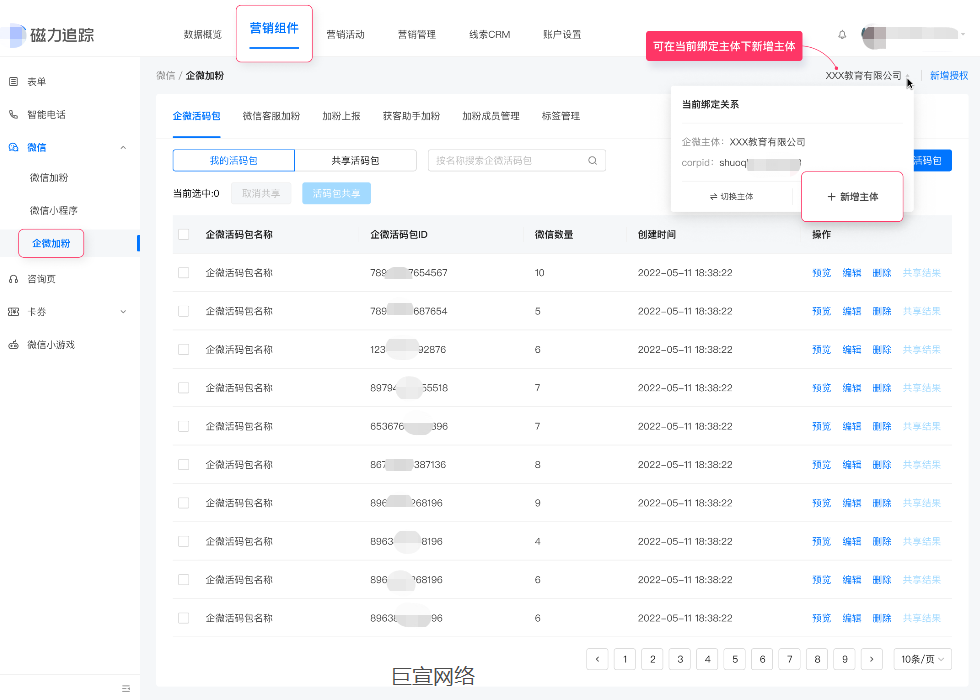The image size is (980, 700).
Task: Click the 新增主体 button
Action: (x=852, y=197)
